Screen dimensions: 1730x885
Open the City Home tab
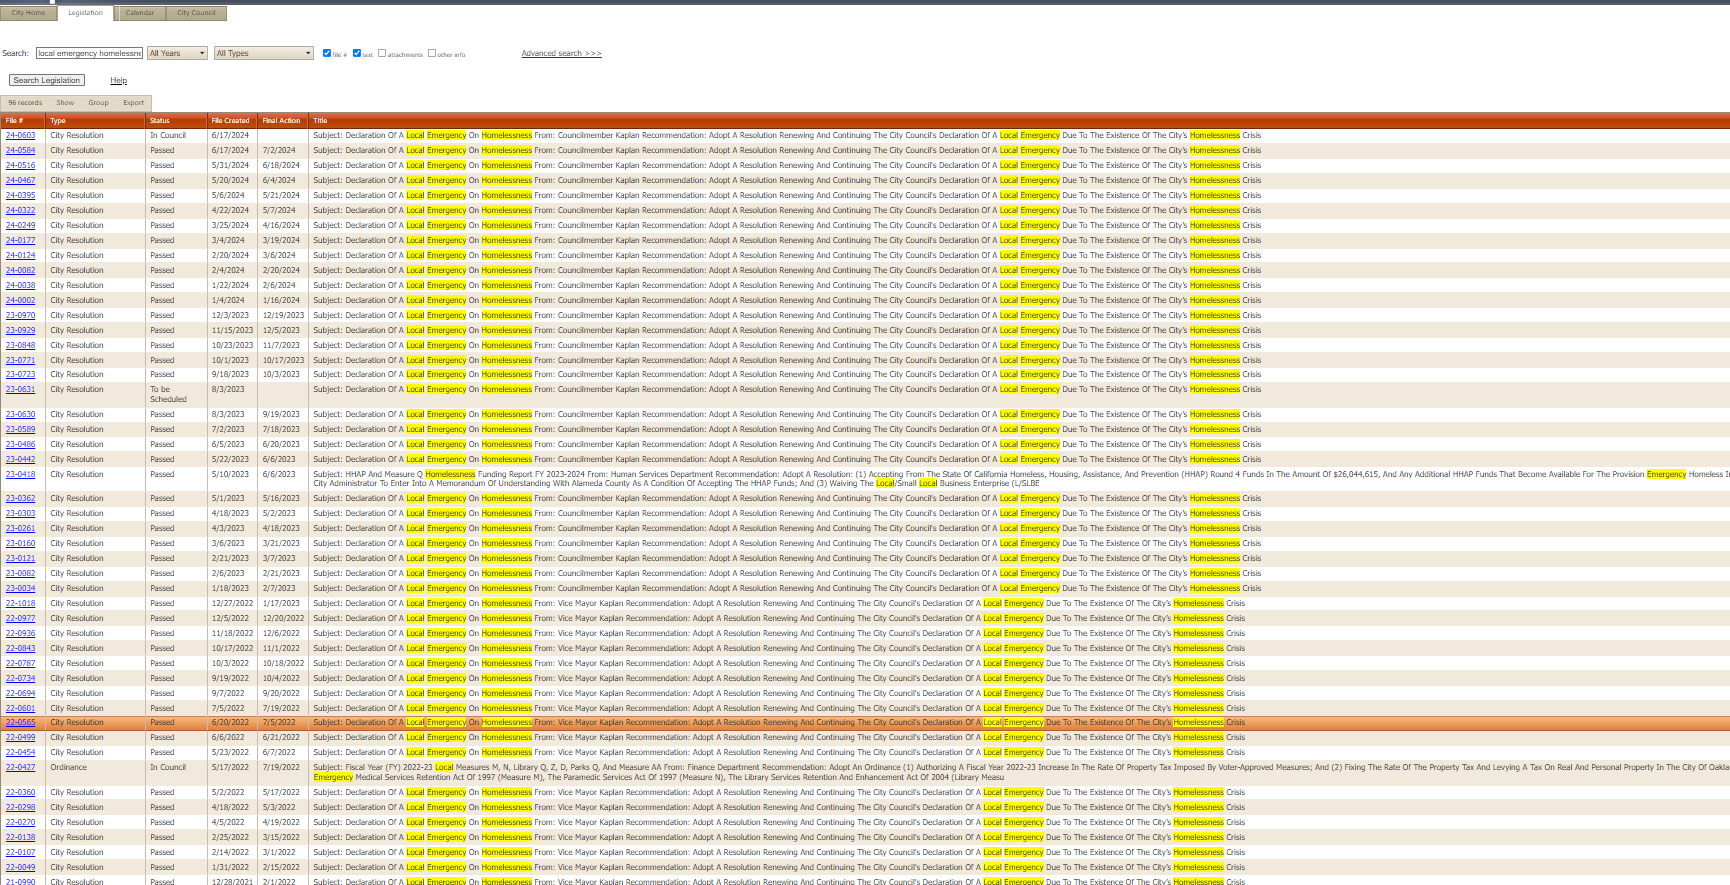(28, 13)
